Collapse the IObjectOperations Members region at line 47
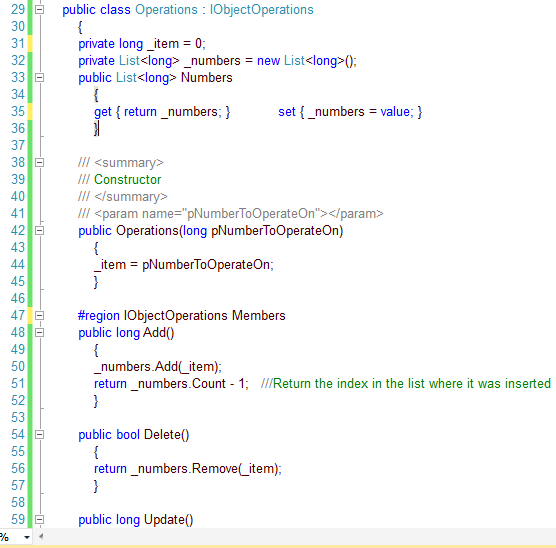This screenshot has height=548, width=556. (40, 315)
